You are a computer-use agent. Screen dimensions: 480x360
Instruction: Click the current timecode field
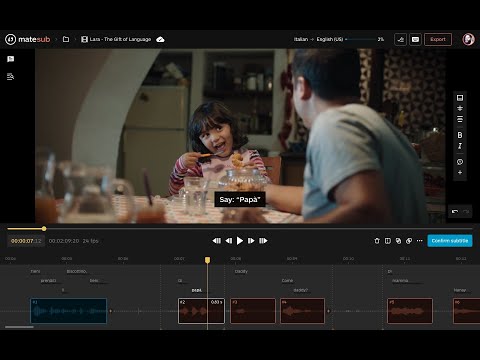[x=26, y=241]
